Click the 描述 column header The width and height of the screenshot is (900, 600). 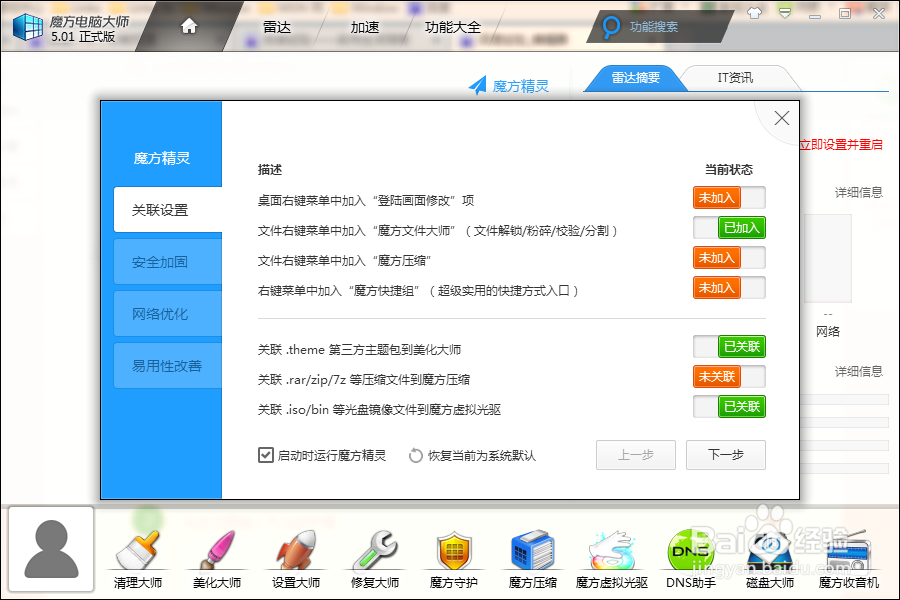270,169
